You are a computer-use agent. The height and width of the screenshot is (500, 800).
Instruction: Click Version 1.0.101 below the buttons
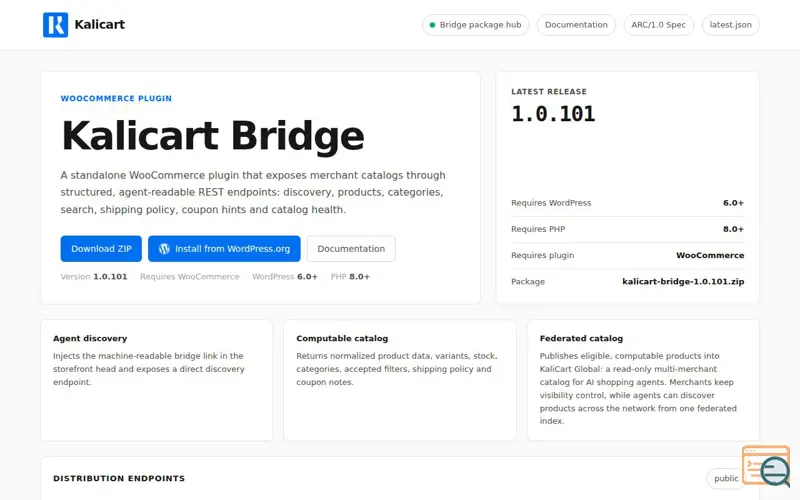94,277
